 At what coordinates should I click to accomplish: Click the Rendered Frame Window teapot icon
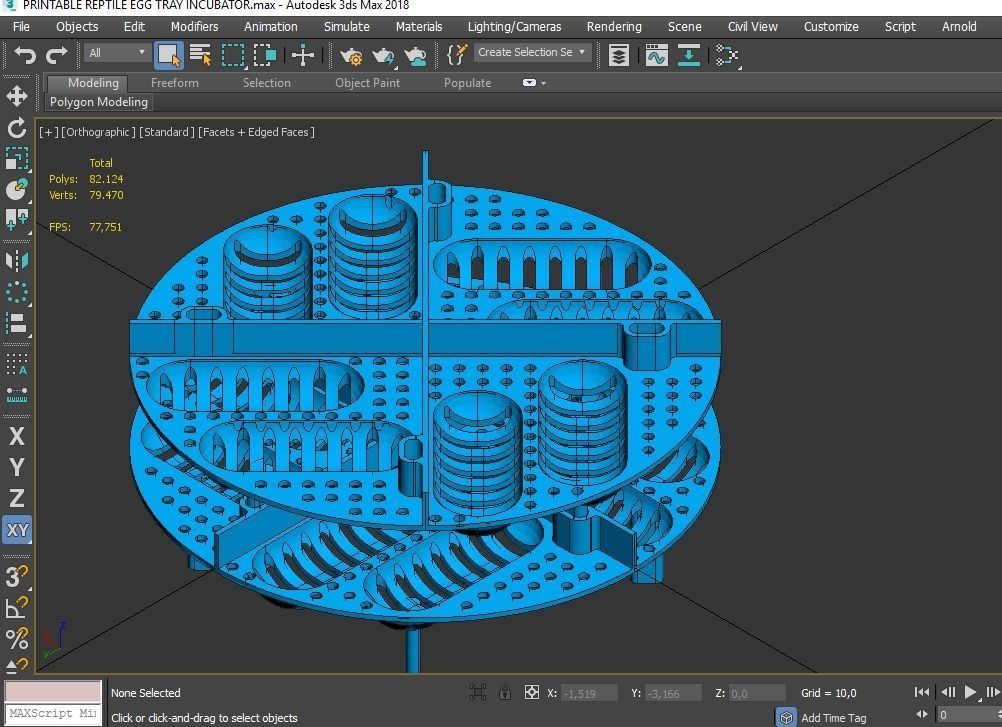[383, 56]
